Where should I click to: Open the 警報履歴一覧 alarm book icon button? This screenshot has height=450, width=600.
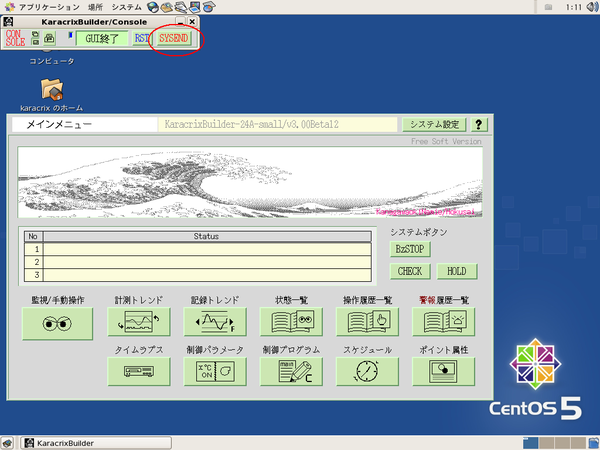tap(443, 322)
